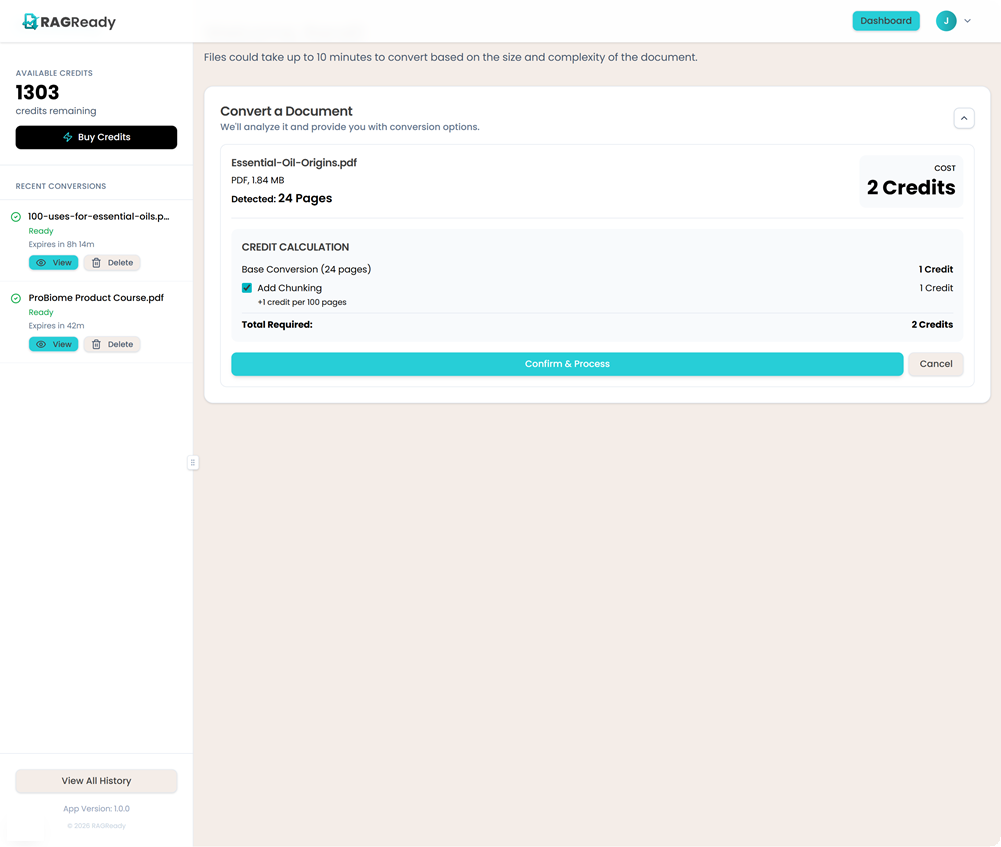This screenshot has height=847, width=1001.
Task: Open View All History
Action: click(96, 781)
